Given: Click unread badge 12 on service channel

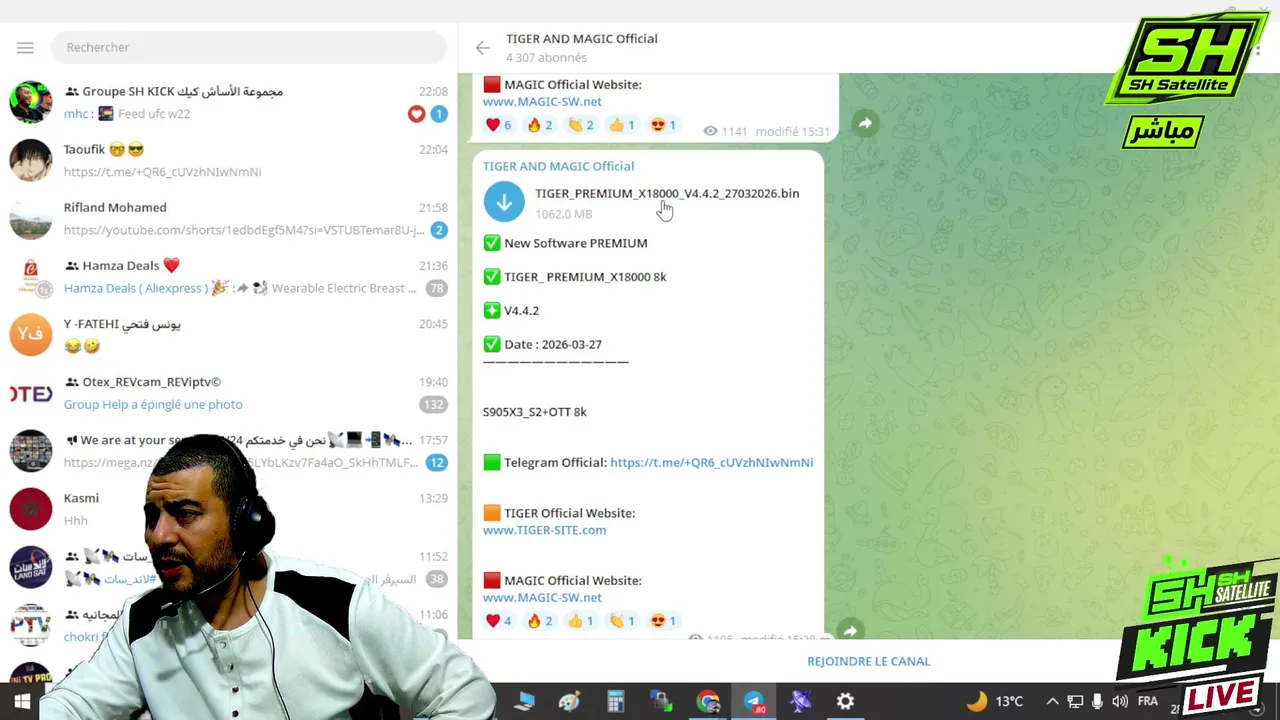Looking at the screenshot, I should (x=436, y=462).
